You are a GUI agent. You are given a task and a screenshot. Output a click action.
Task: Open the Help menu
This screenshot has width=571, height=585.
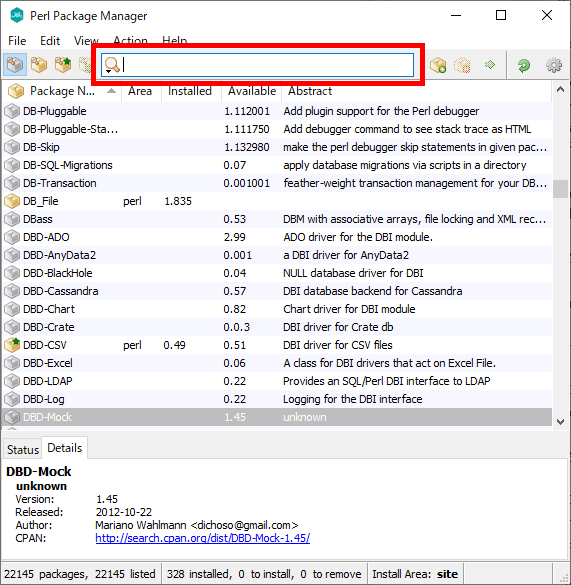pyautogui.click(x=174, y=40)
